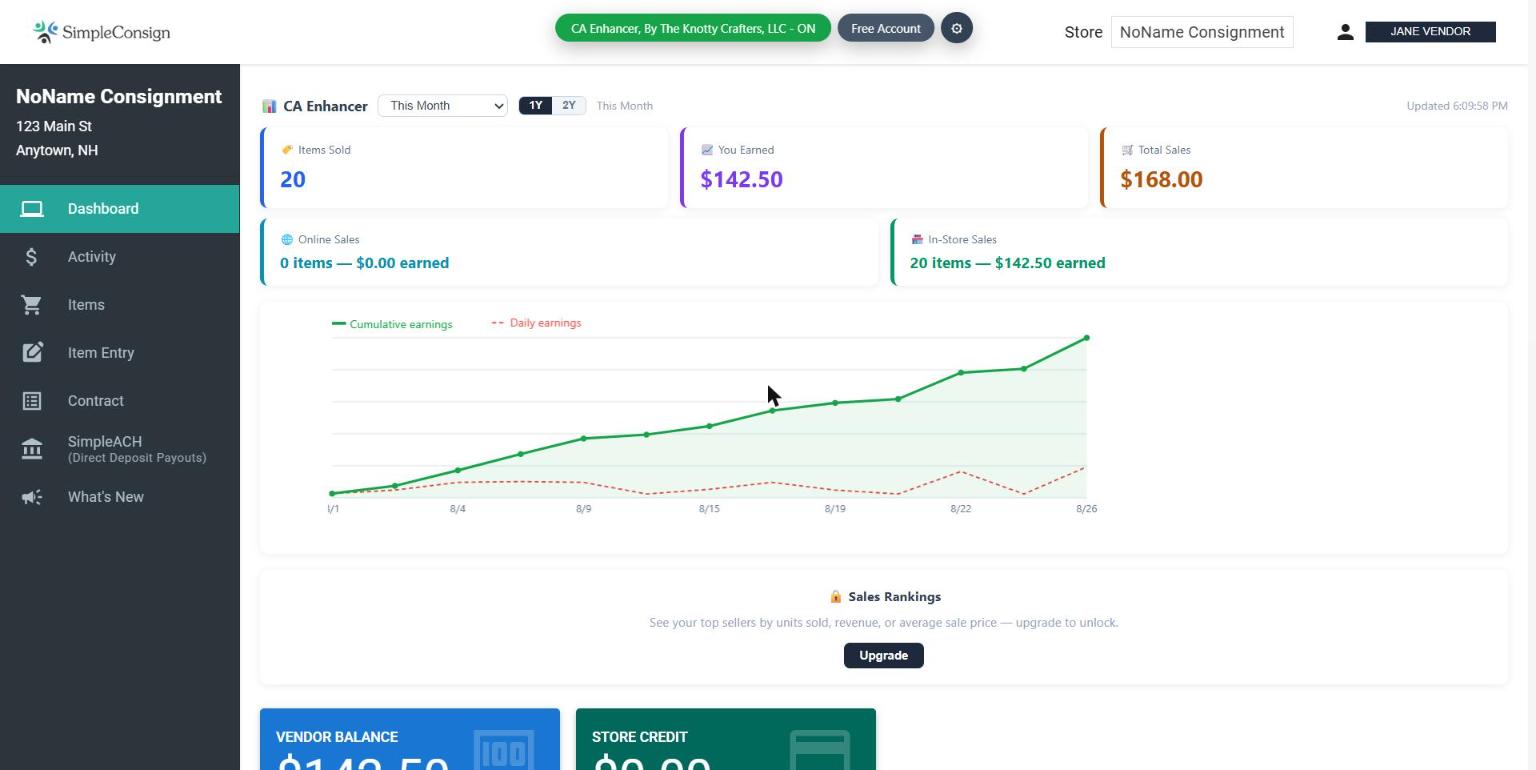The height and width of the screenshot is (770, 1536).
Task: Open CA Enhancer settings gear
Action: [x=956, y=29]
